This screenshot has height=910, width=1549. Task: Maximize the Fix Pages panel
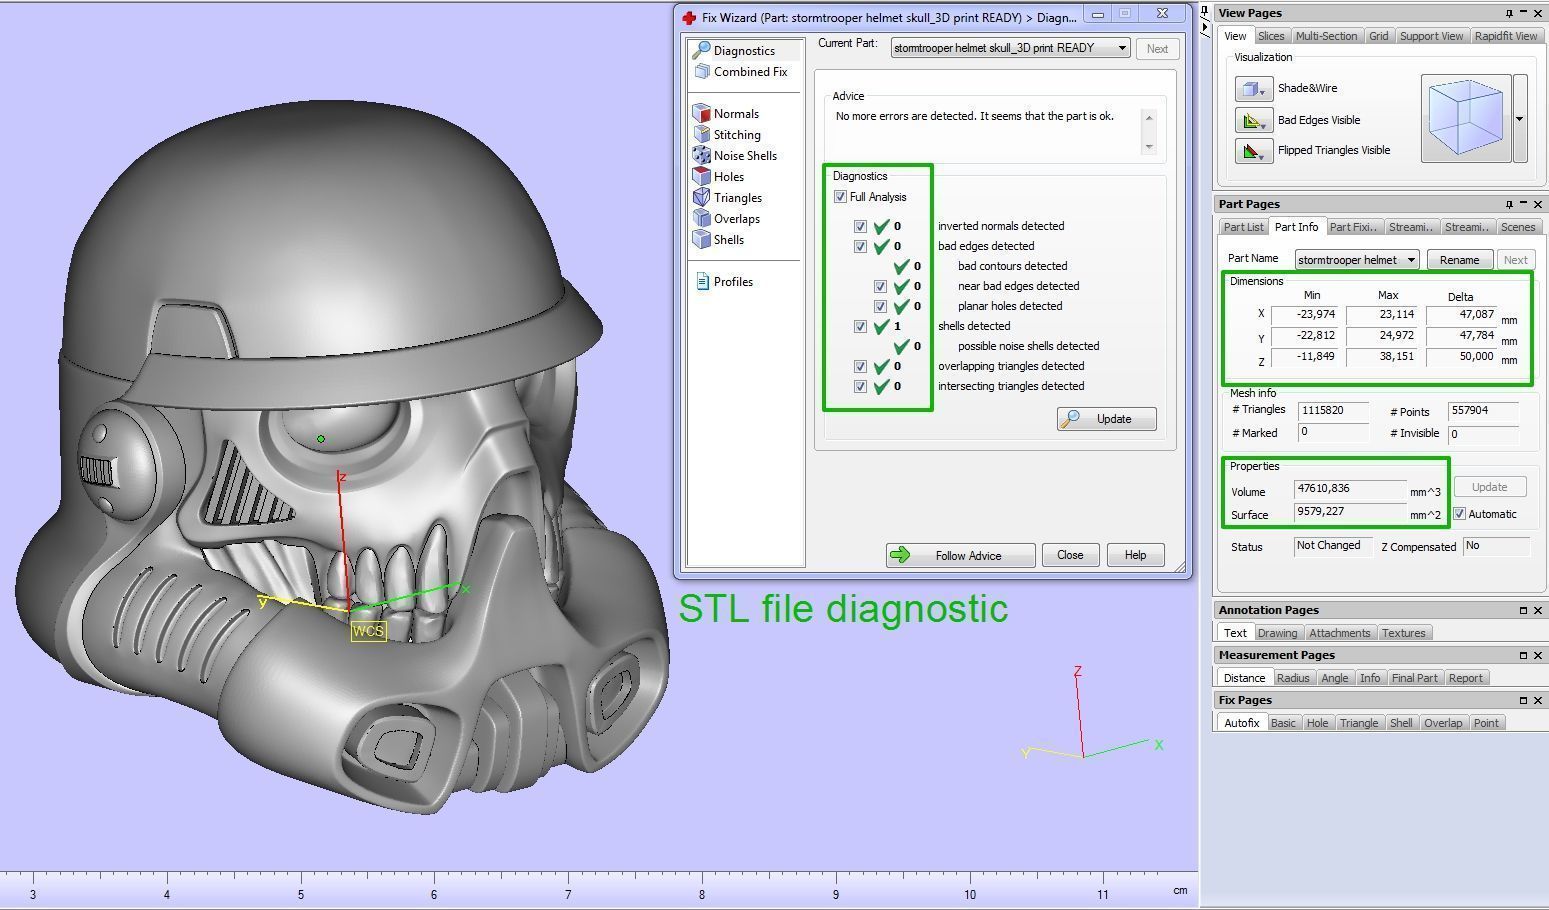click(1523, 700)
